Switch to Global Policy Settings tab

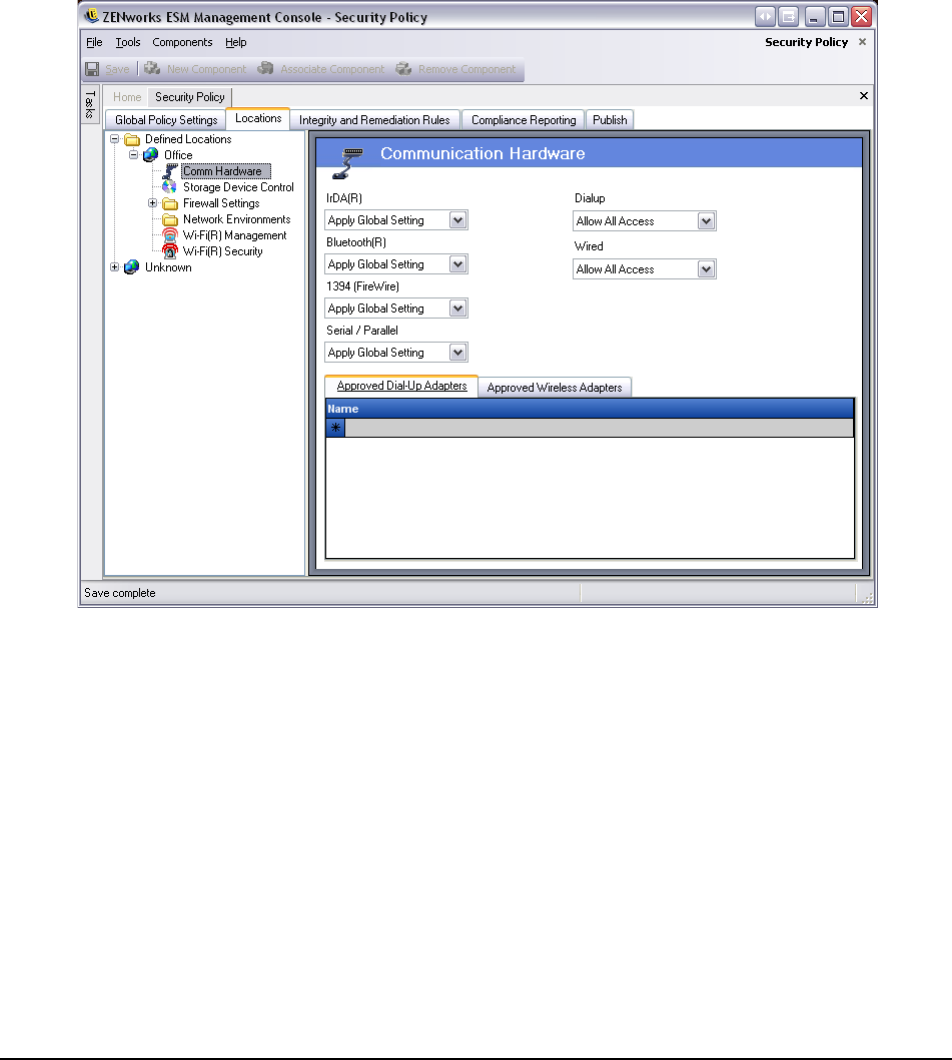point(166,120)
